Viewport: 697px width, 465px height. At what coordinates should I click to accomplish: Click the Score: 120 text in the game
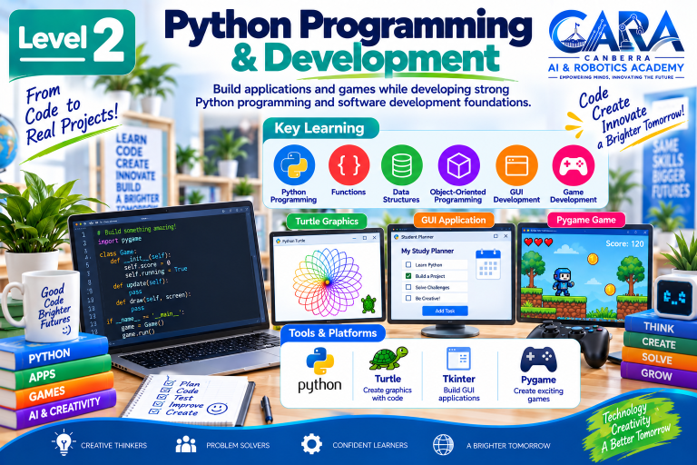point(625,244)
